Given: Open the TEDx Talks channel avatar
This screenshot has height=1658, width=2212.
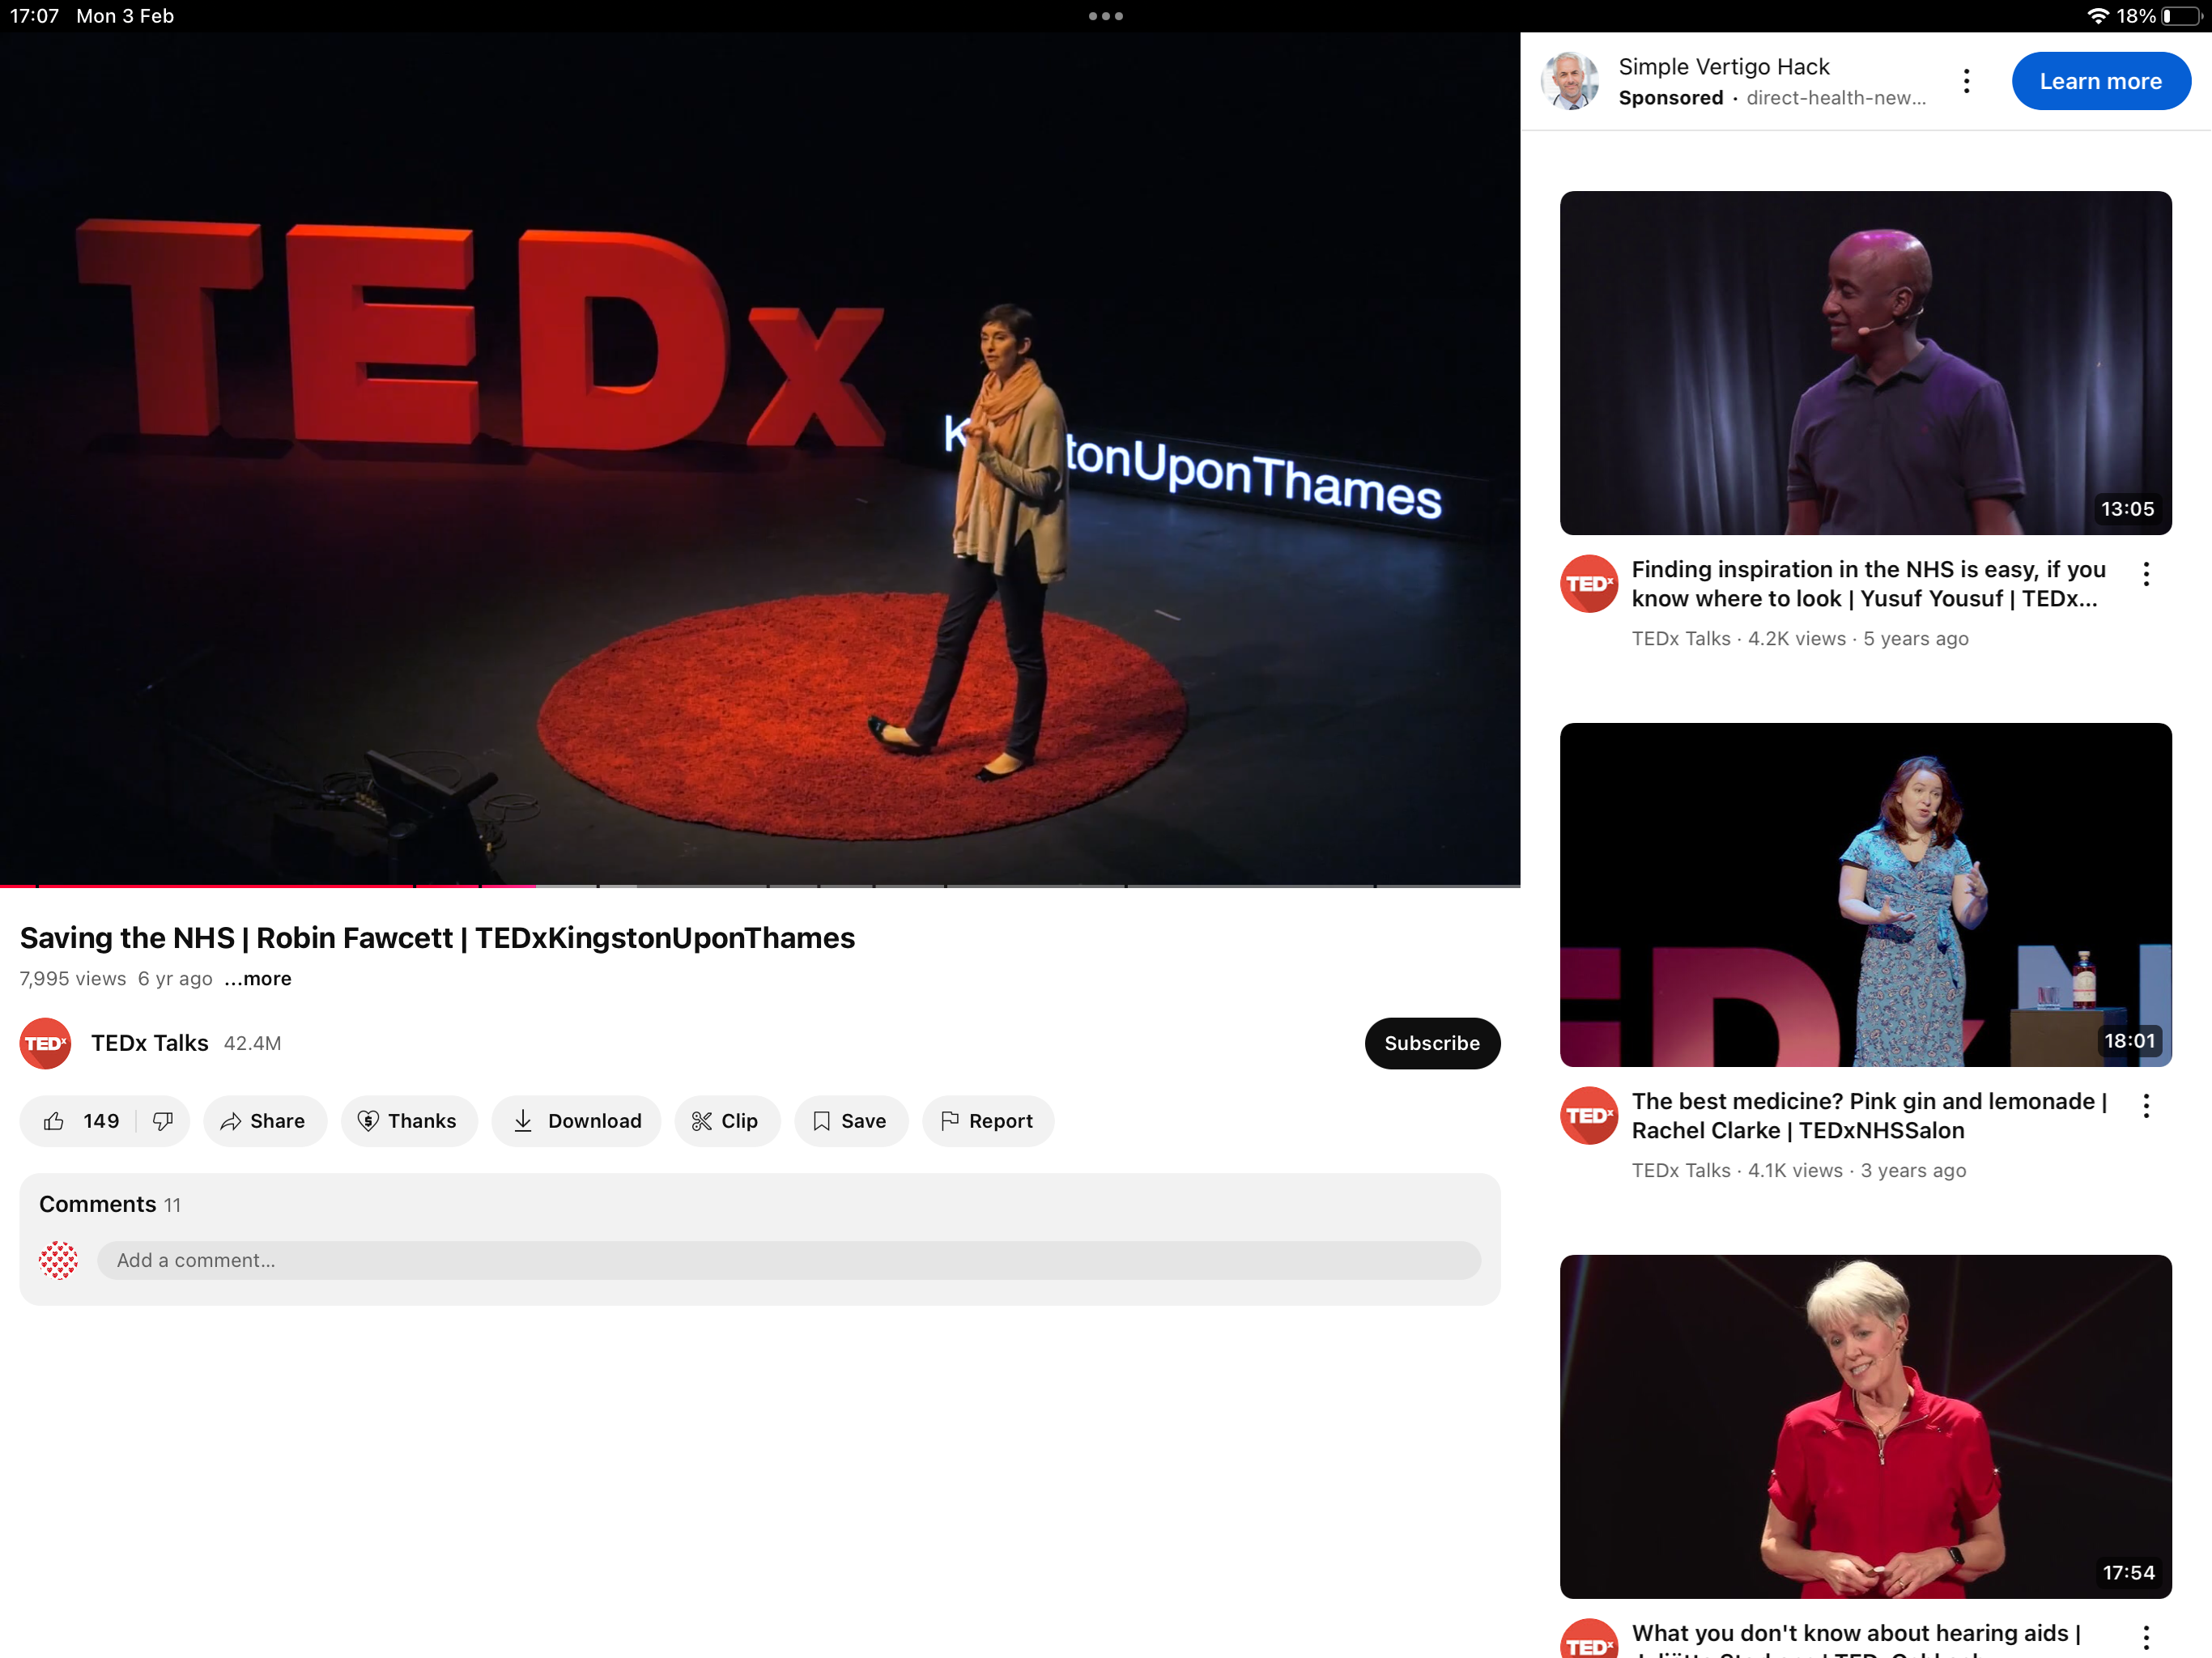Looking at the screenshot, I should [46, 1043].
